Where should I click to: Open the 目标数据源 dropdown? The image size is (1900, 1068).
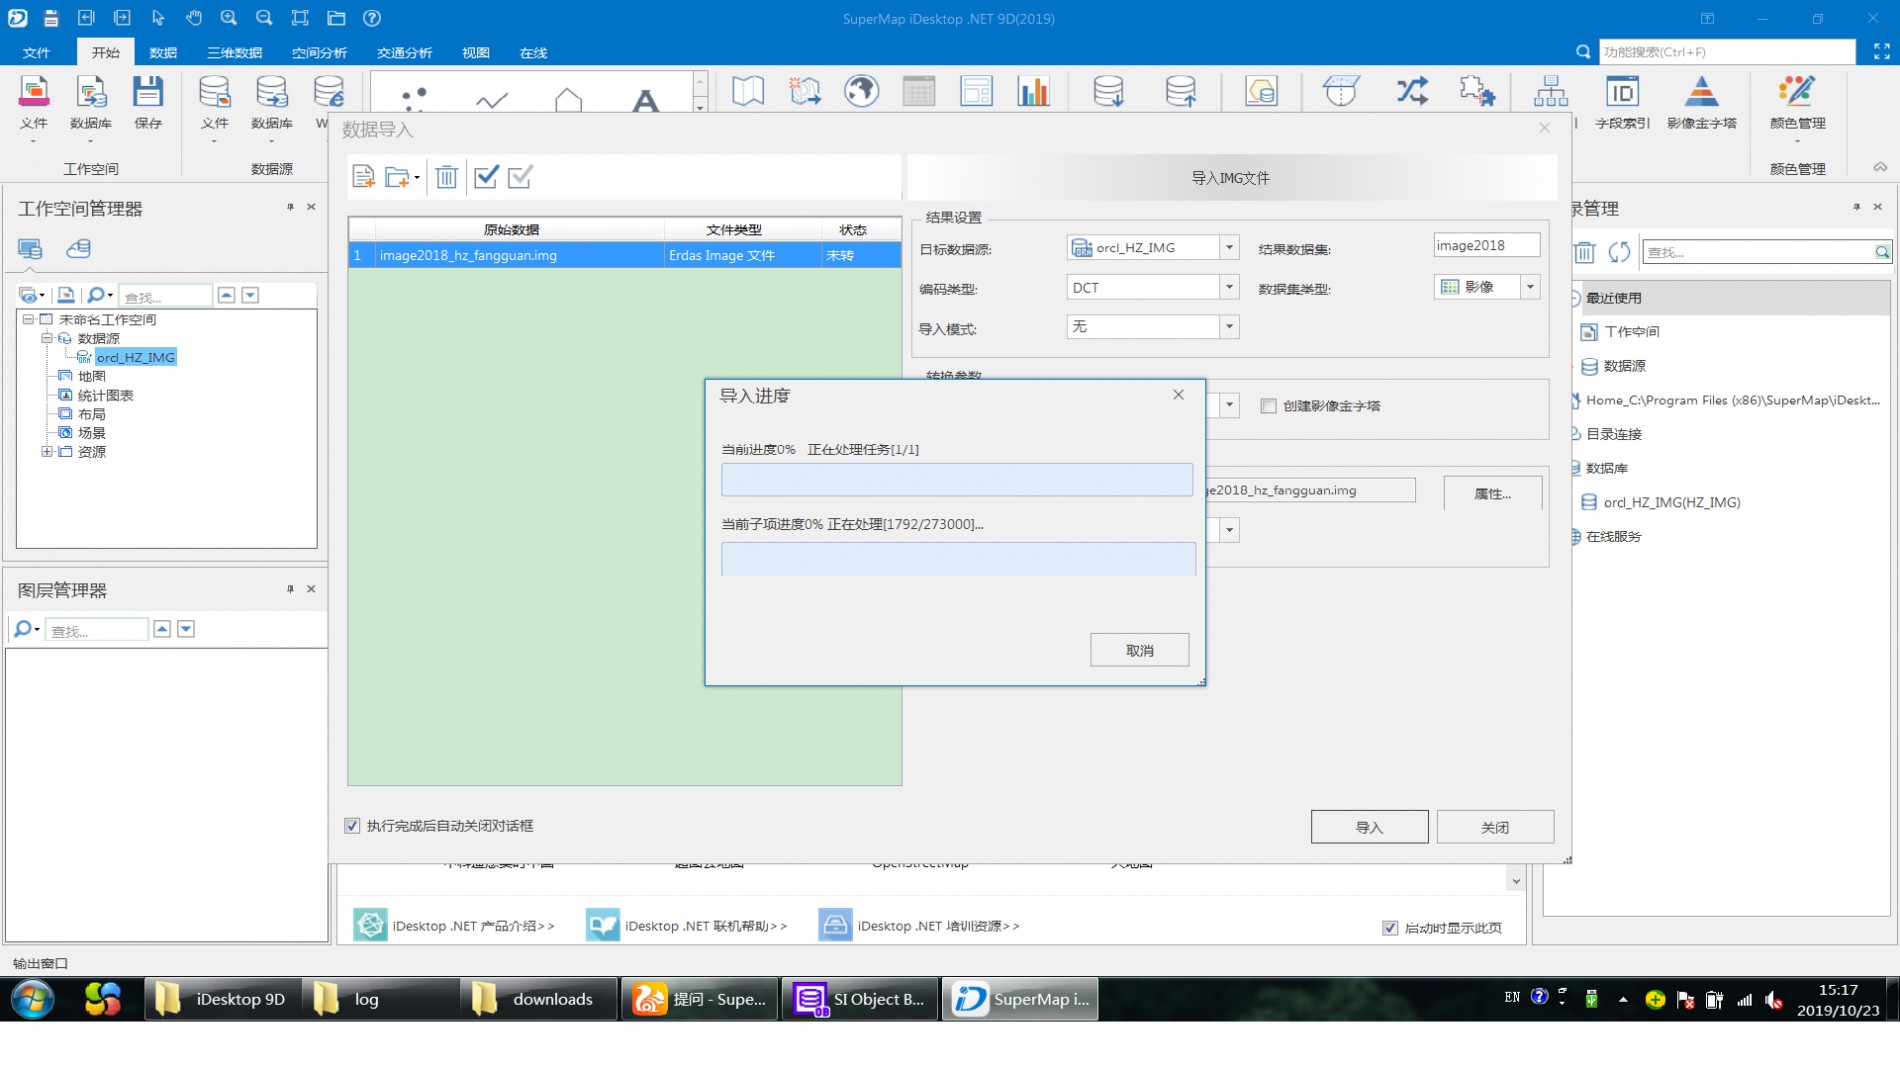coord(1229,247)
